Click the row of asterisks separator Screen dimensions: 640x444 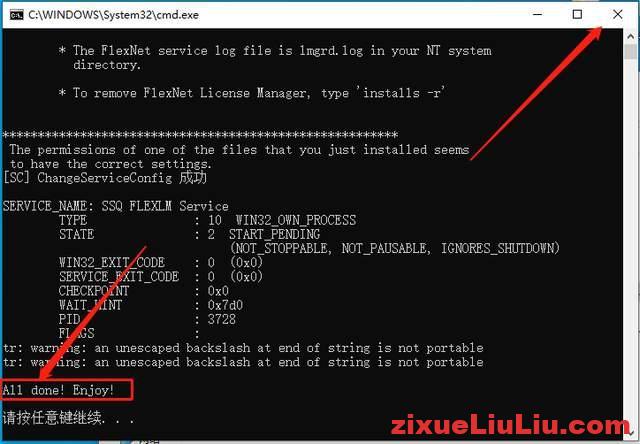[200, 135]
